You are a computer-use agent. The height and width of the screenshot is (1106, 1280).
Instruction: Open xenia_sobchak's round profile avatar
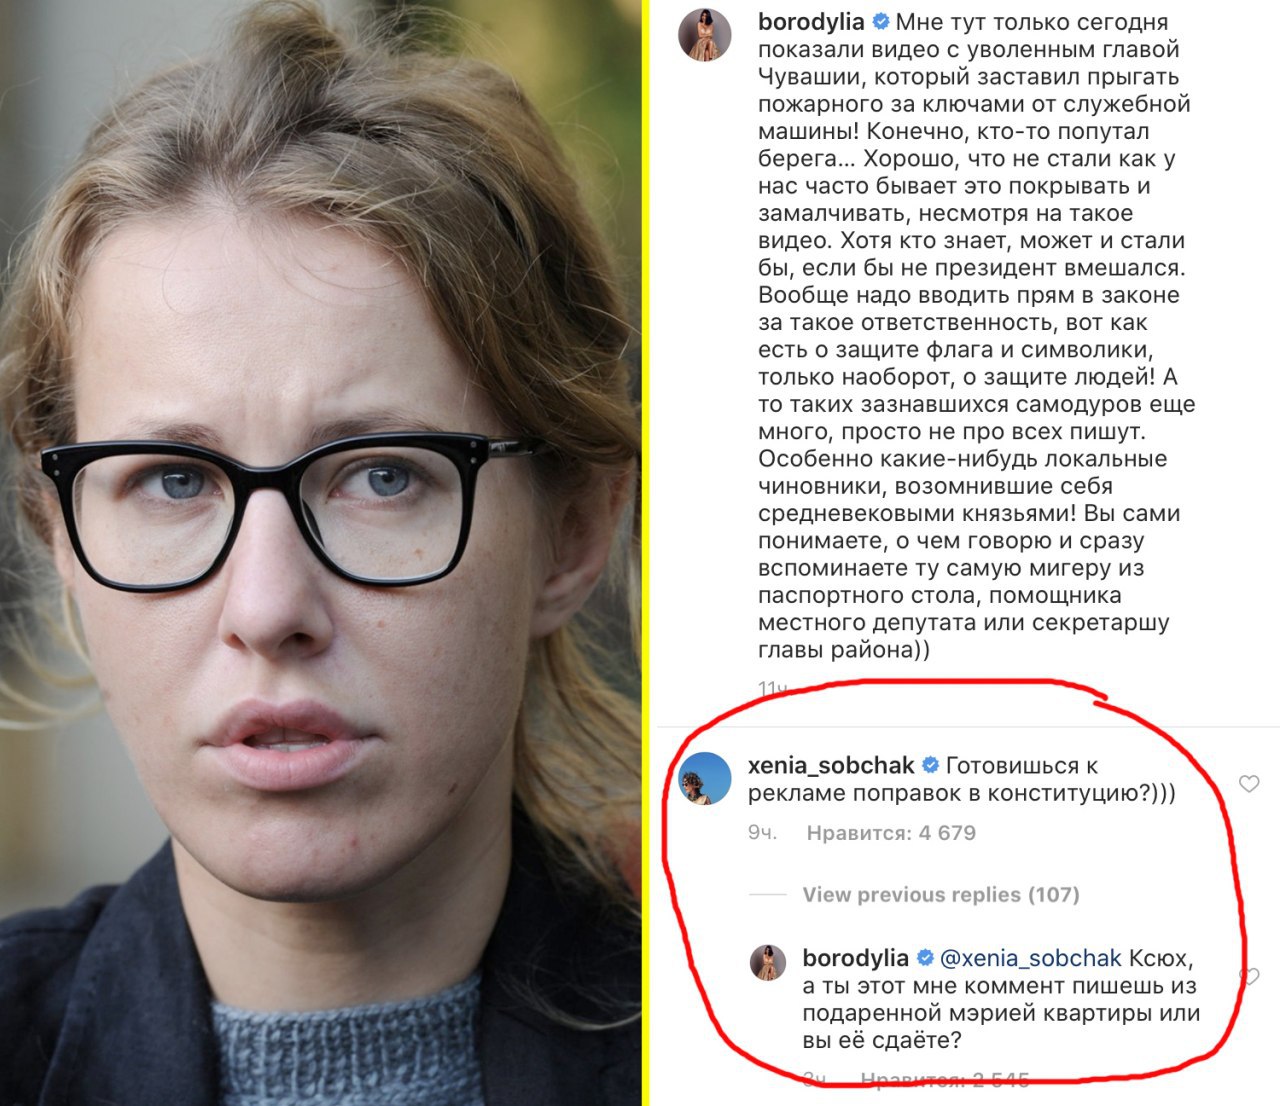(706, 777)
